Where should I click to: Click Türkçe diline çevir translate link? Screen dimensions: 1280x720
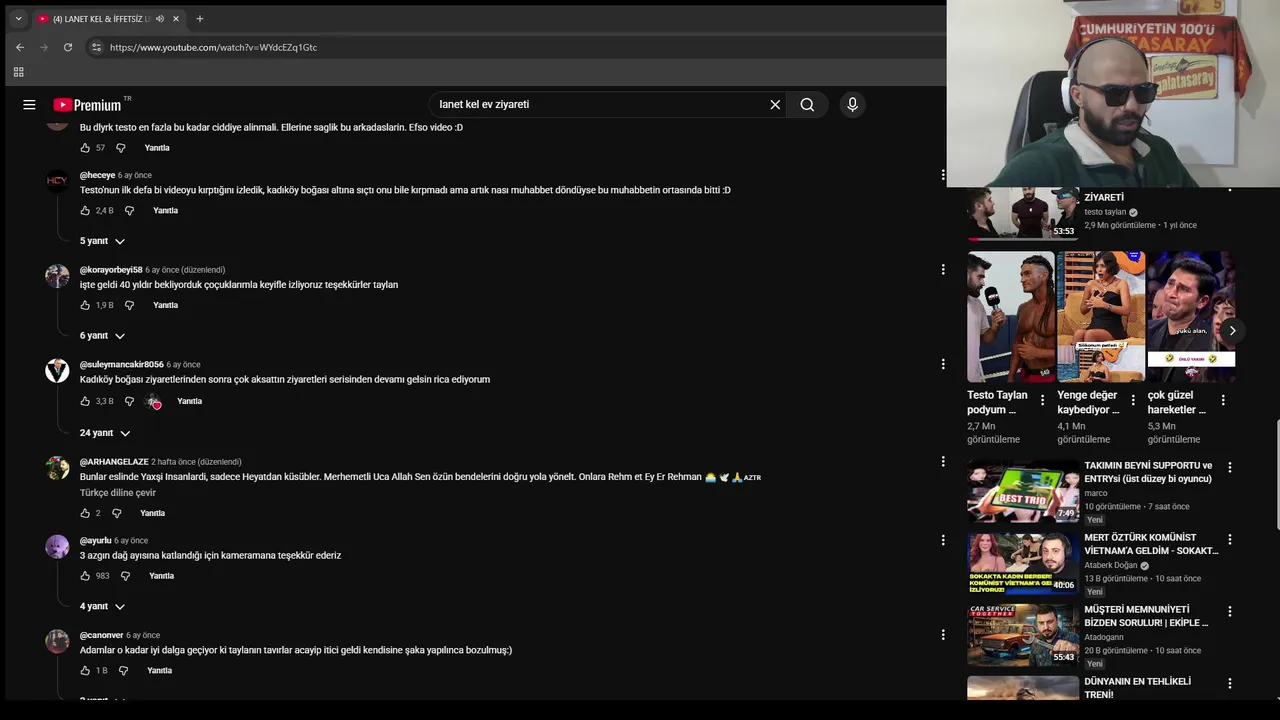point(118,493)
